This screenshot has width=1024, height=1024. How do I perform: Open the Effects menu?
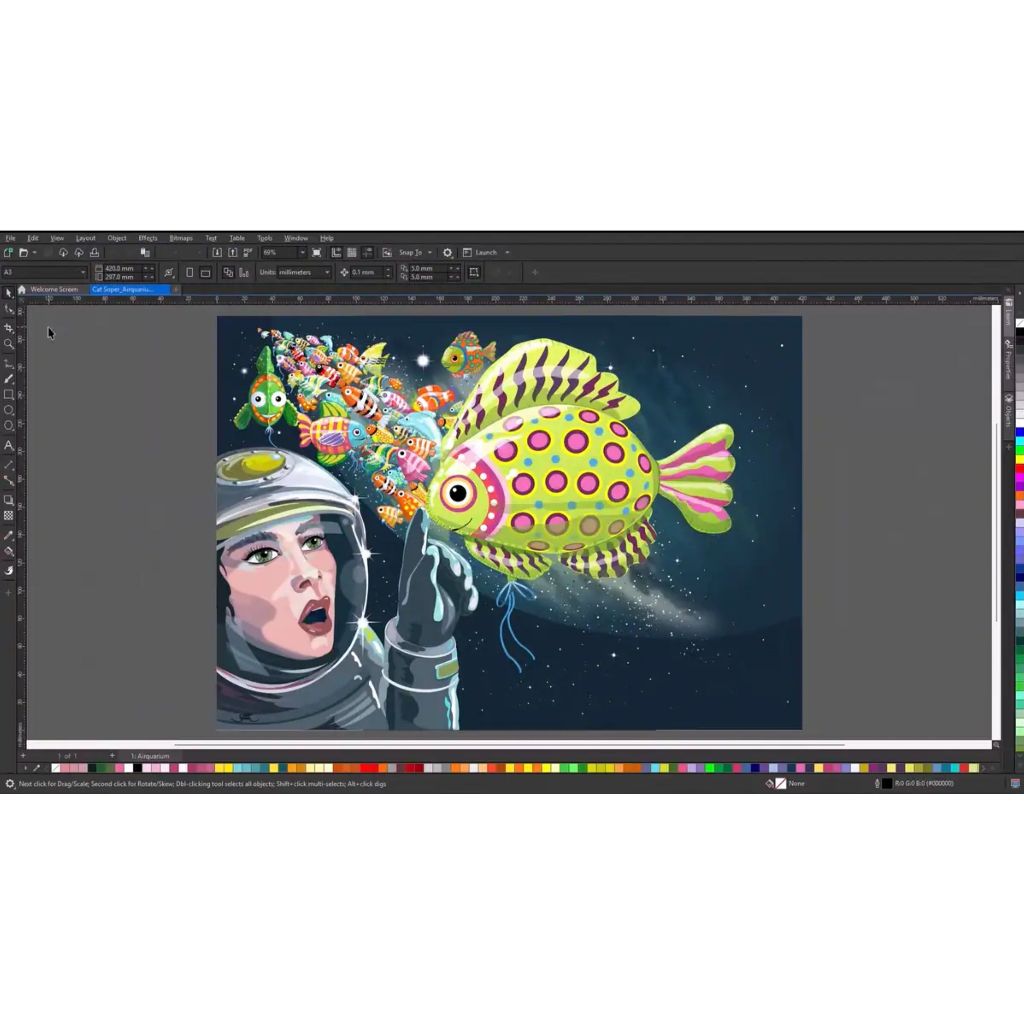[148, 238]
